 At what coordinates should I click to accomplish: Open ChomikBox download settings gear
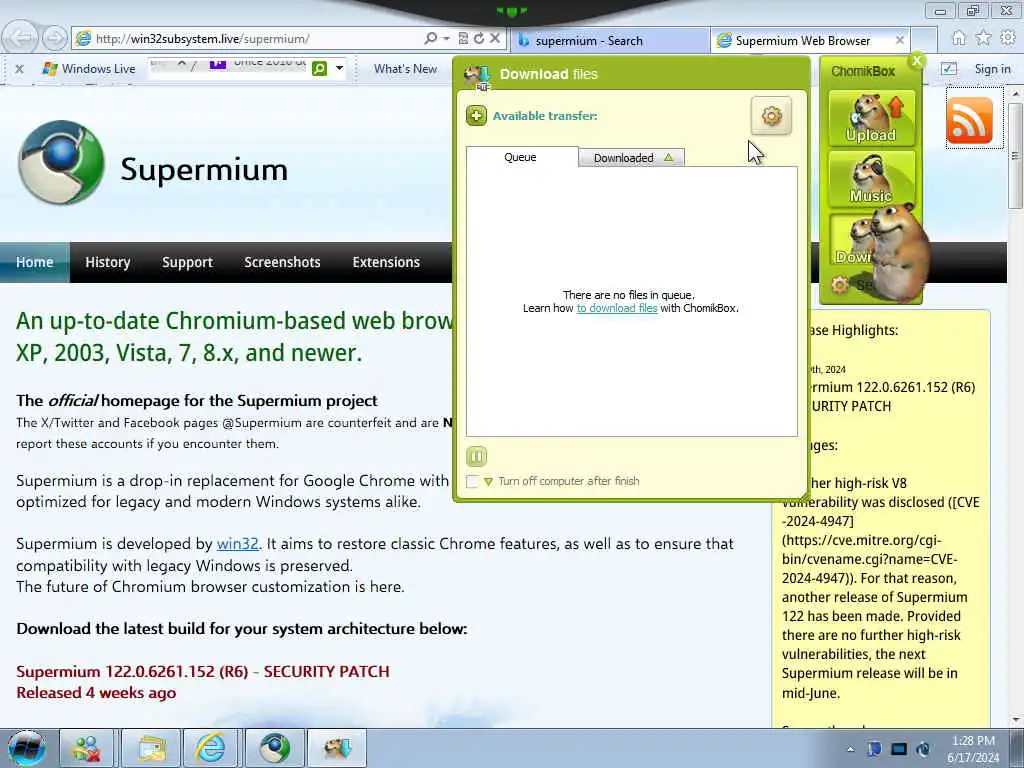(771, 116)
